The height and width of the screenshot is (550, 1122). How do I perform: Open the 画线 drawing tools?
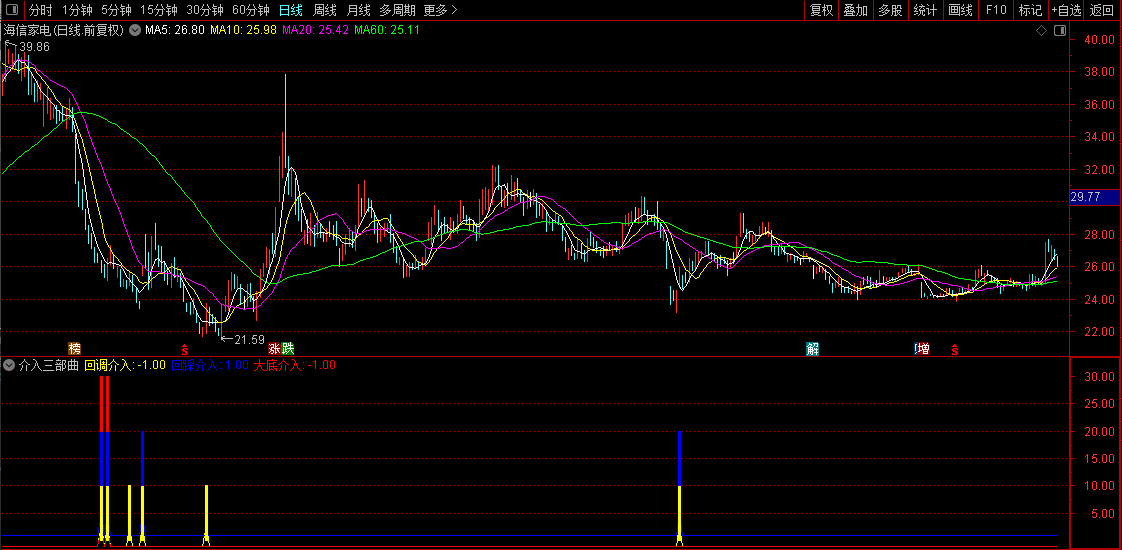tap(960, 10)
